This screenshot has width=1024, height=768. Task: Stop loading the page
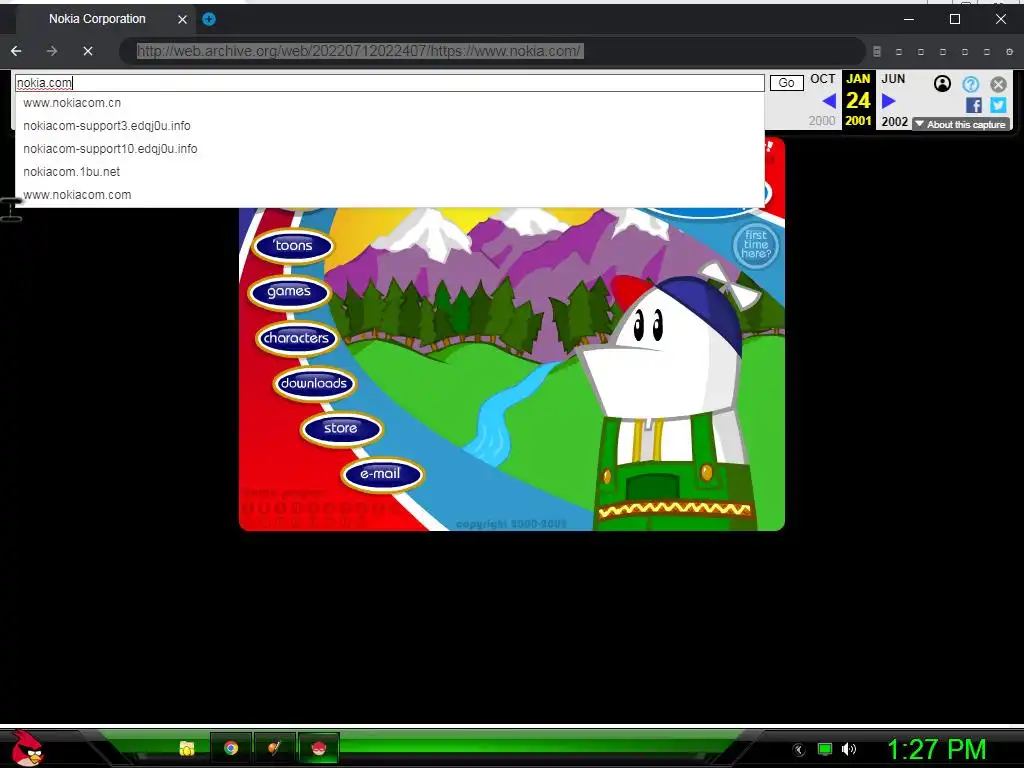tap(88, 51)
